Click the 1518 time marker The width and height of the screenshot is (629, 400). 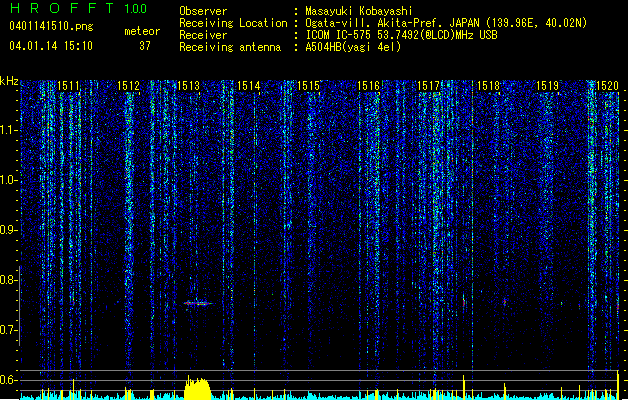pos(488,86)
